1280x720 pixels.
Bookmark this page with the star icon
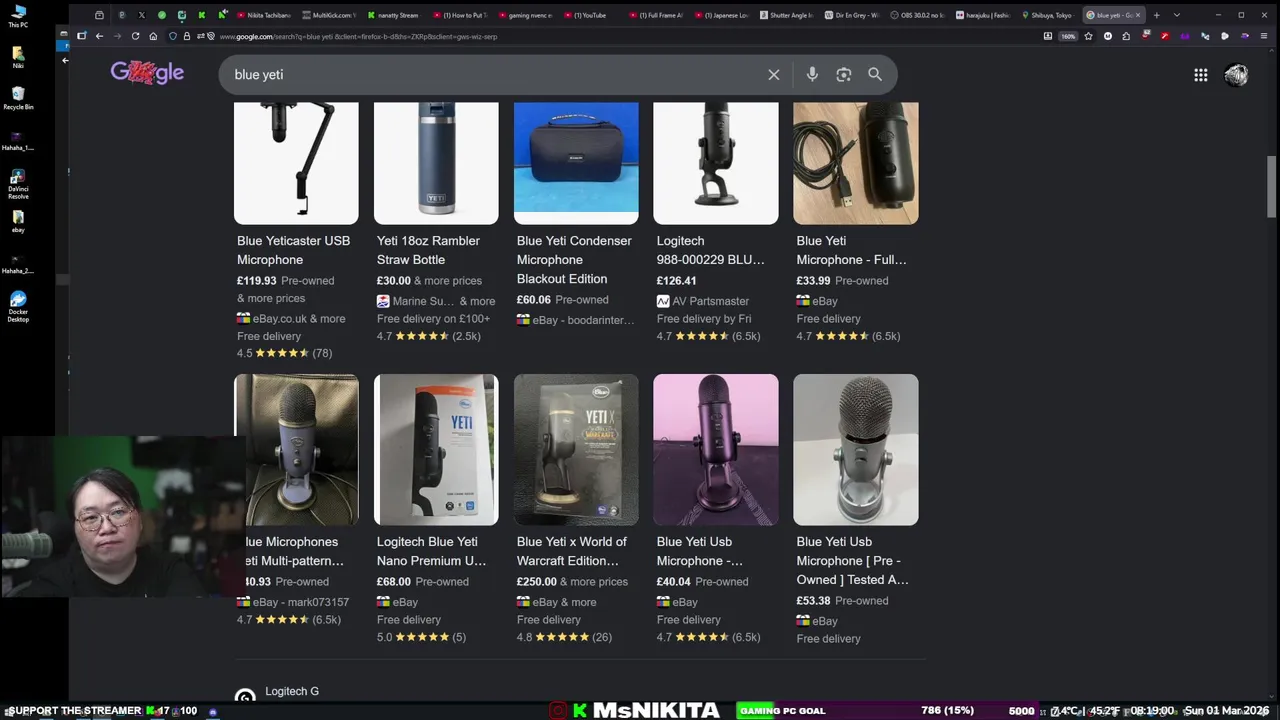point(1088,36)
